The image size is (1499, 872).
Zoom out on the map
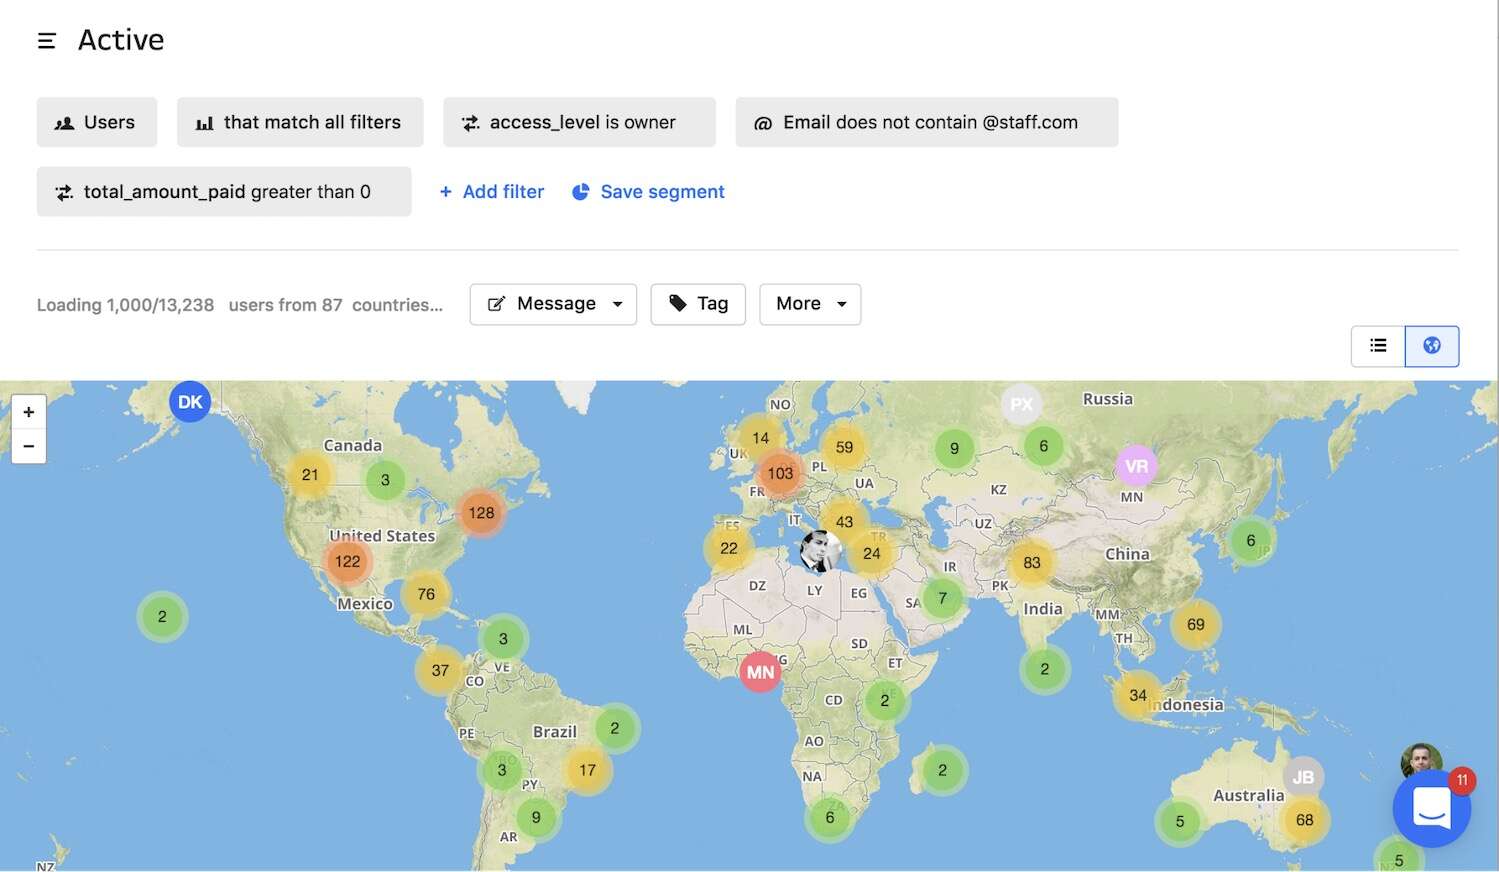[29, 446]
